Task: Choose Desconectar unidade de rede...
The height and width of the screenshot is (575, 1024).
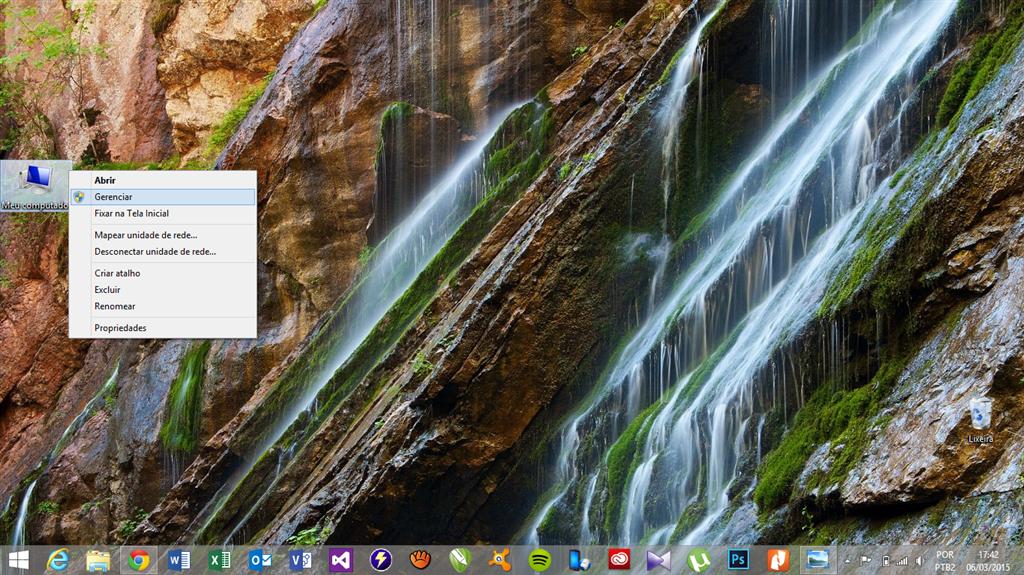Action: [x=163, y=252]
